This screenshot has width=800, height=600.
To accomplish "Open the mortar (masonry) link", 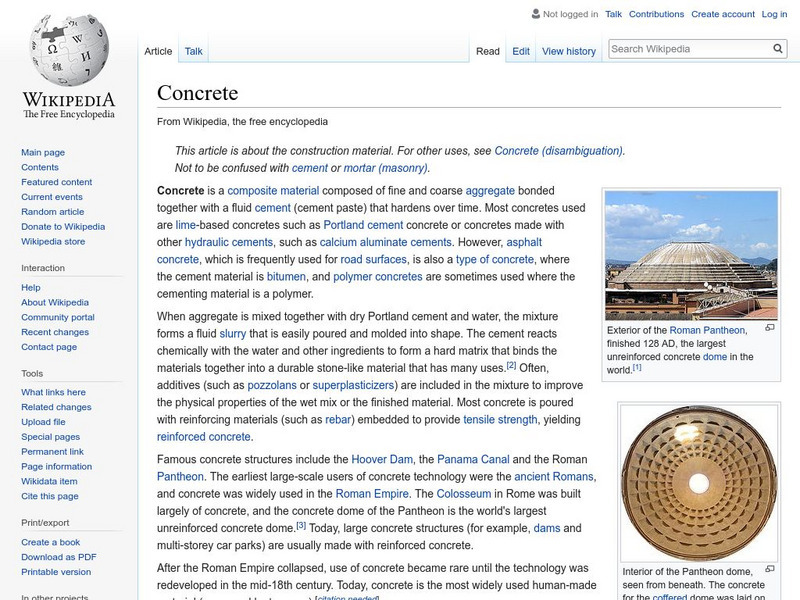I will pyautogui.click(x=386, y=168).
